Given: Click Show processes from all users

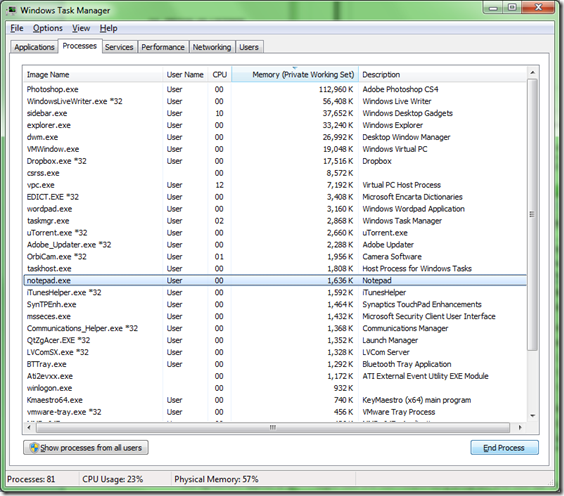Looking at the screenshot, I should pos(86,447).
